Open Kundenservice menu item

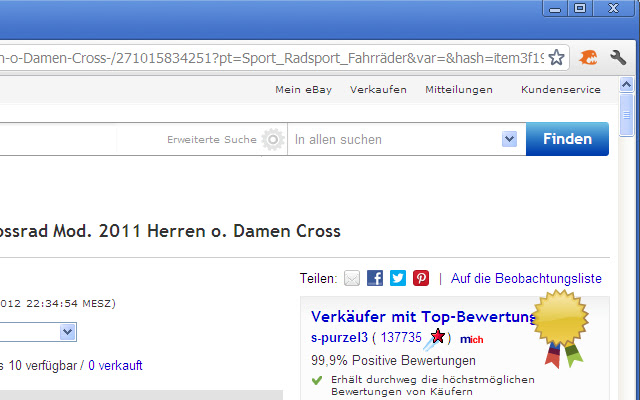pyautogui.click(x=561, y=90)
